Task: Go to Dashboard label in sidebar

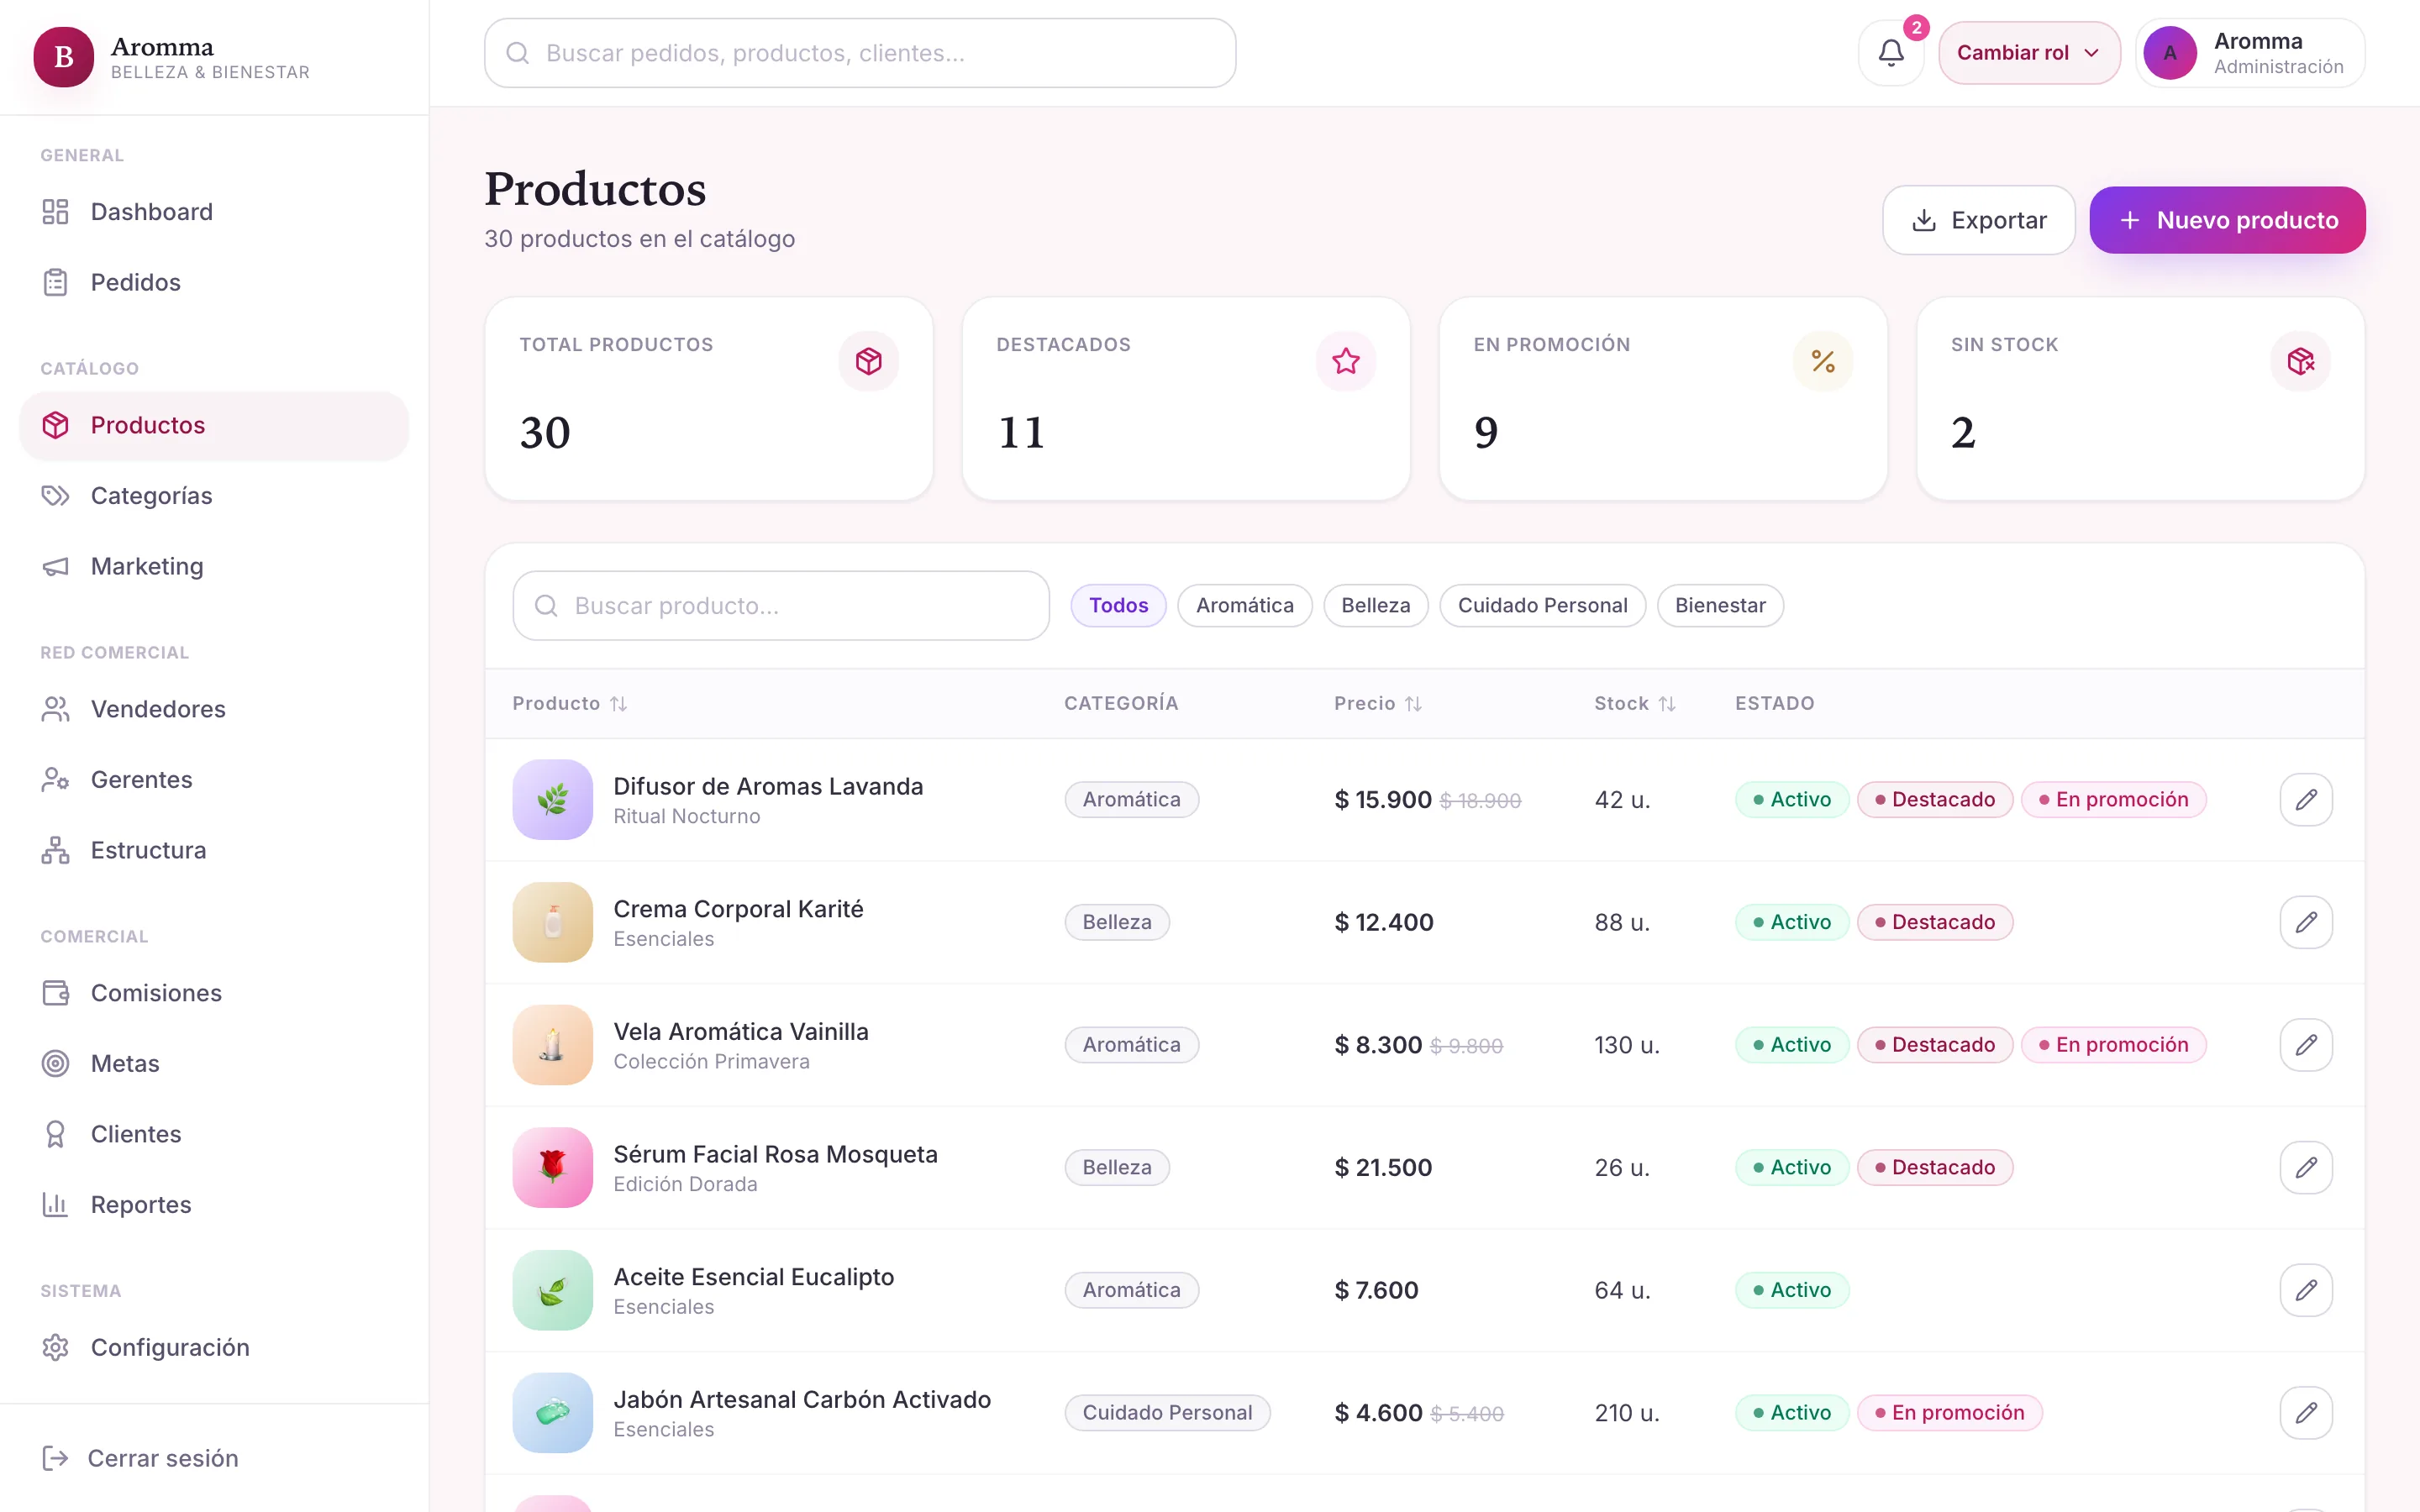Action: click(x=152, y=212)
